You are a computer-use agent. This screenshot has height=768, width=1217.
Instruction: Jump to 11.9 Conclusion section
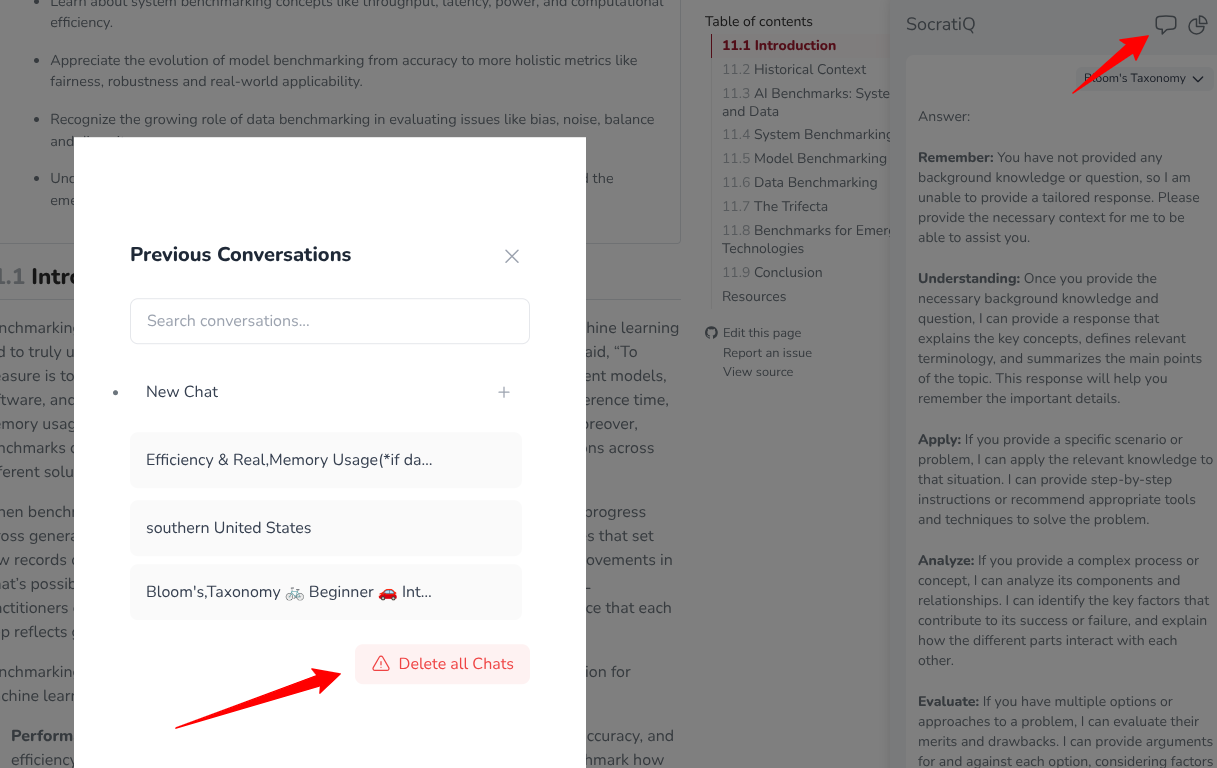pos(772,272)
